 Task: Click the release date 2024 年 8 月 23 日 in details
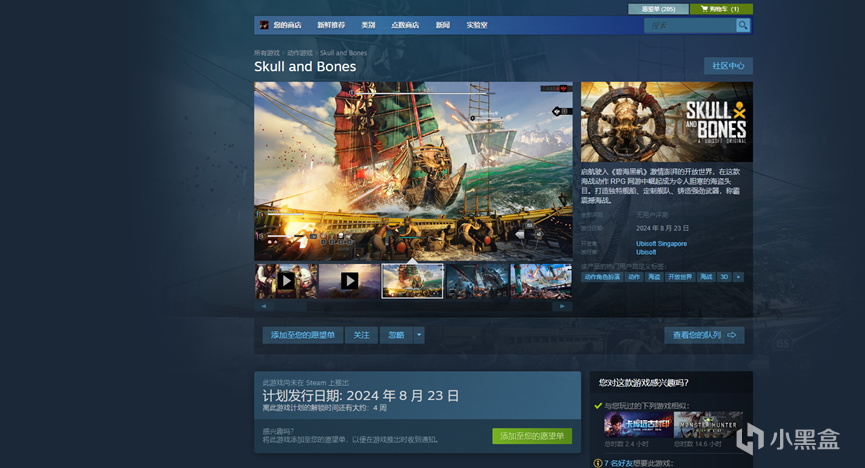coord(663,228)
